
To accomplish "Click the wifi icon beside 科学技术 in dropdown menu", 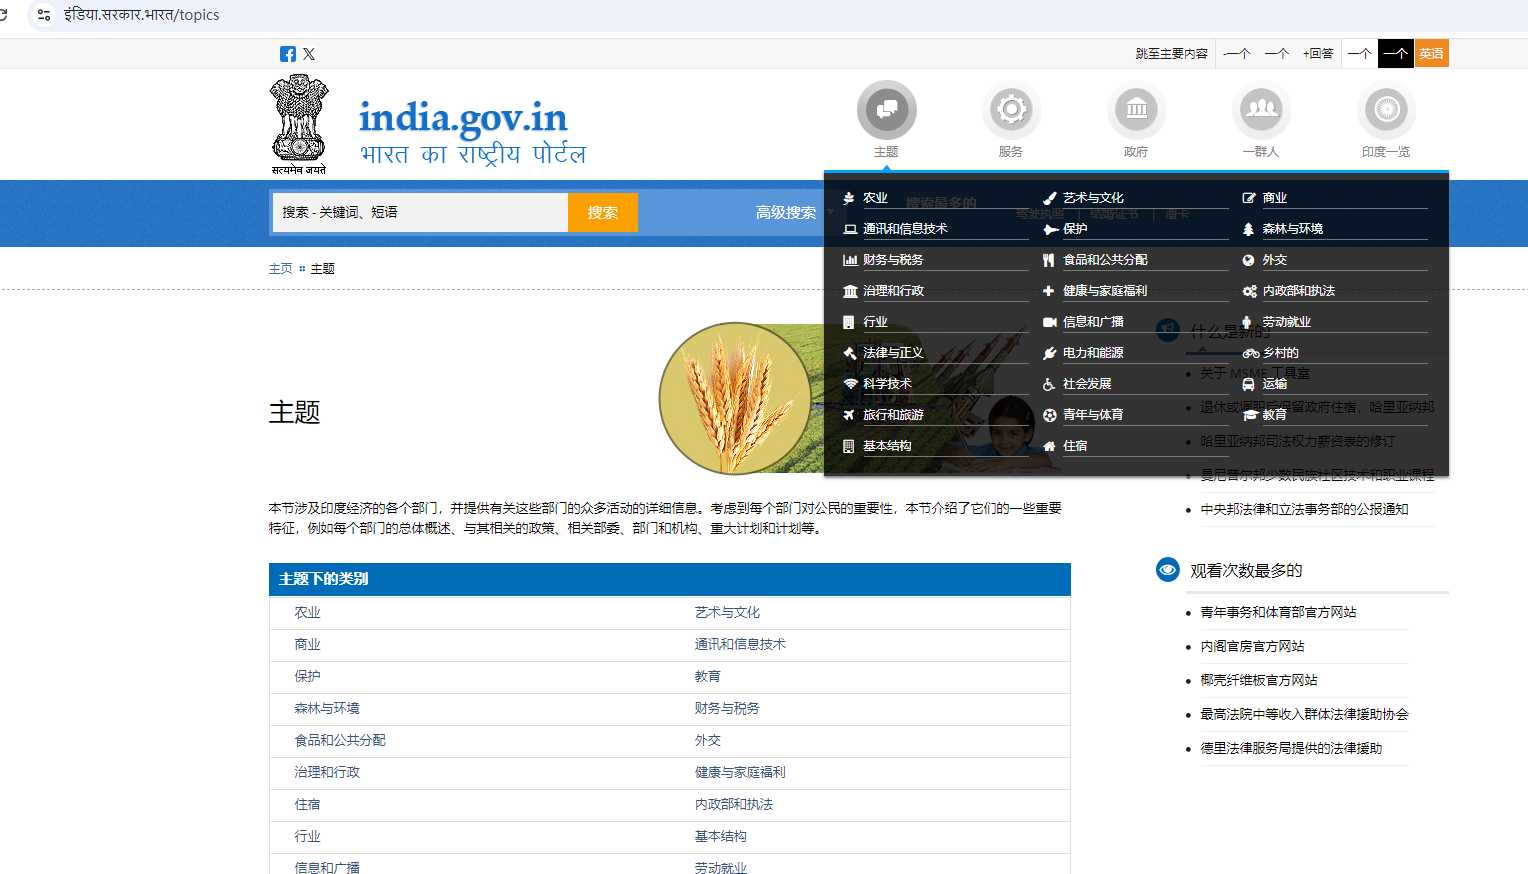I will click(x=850, y=384).
